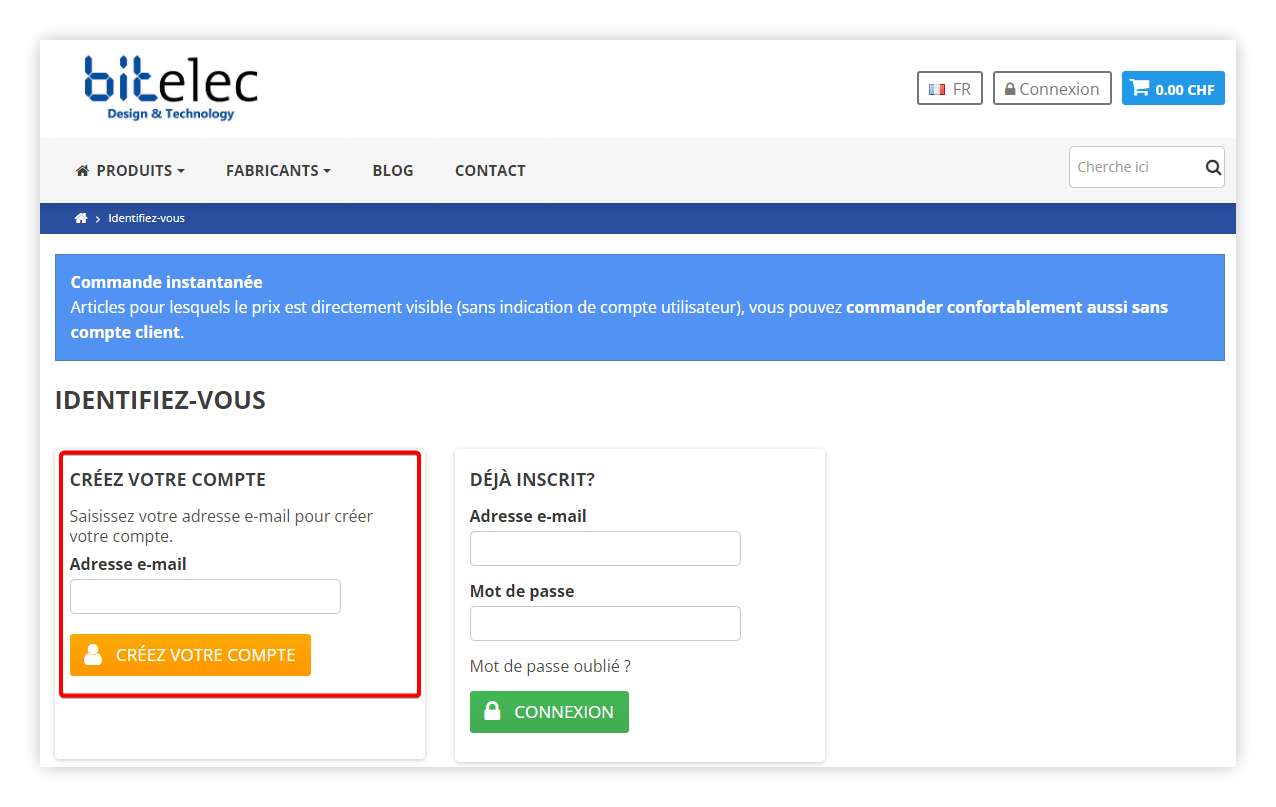Click the person icon on Créez votre compte
This screenshot has width=1276, height=807.
tap(92, 654)
